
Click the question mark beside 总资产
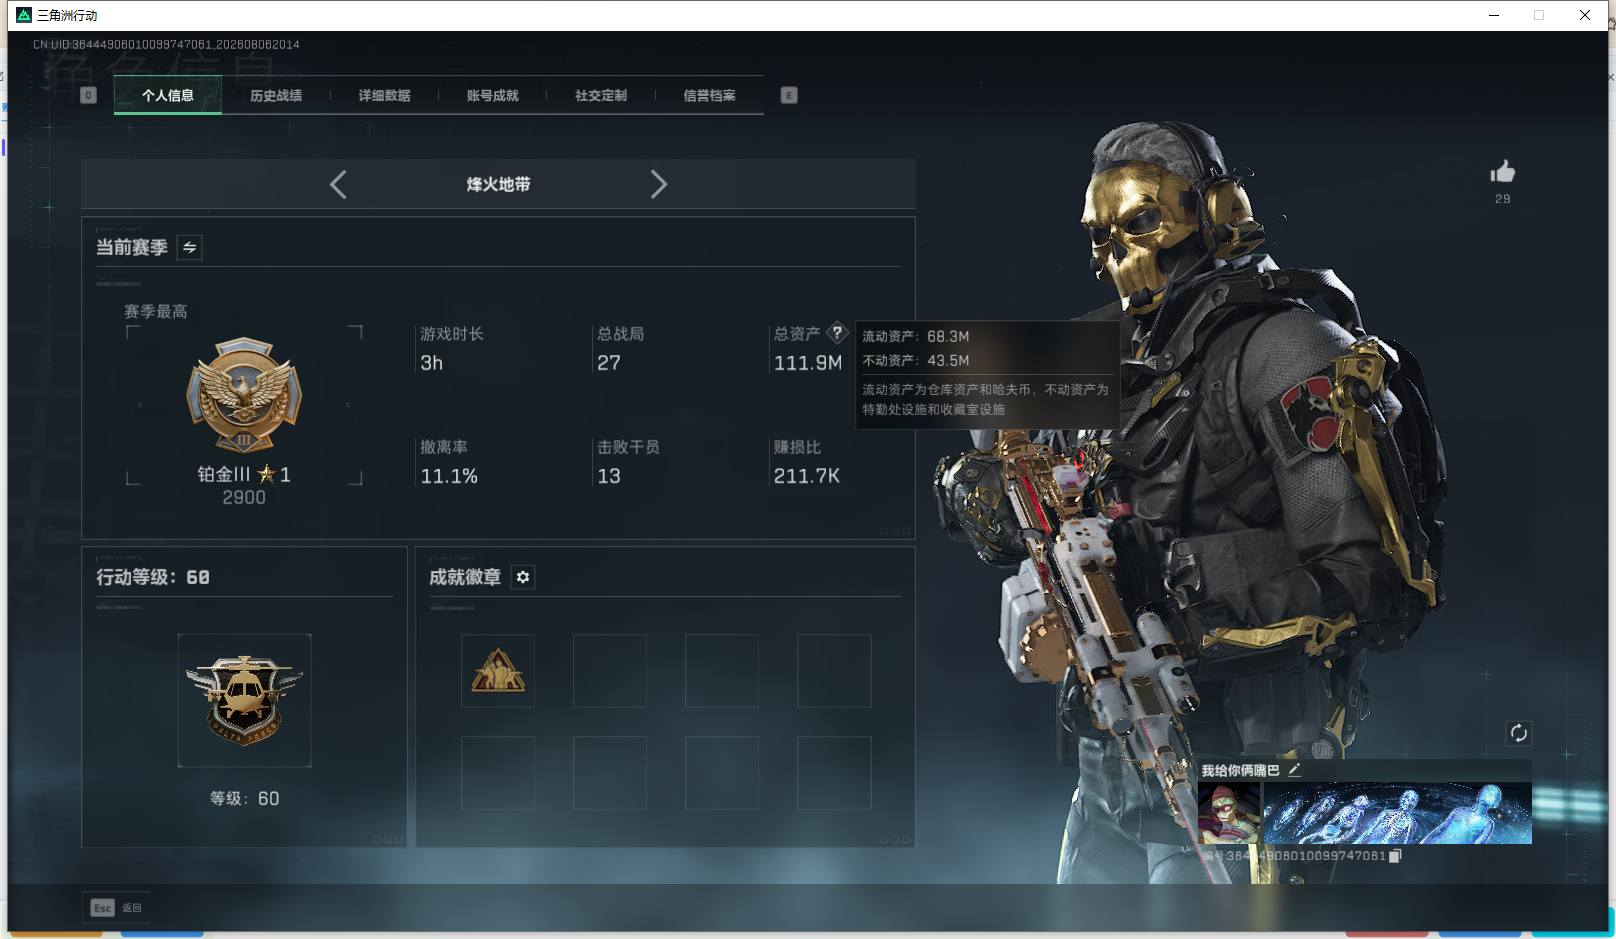pos(837,333)
